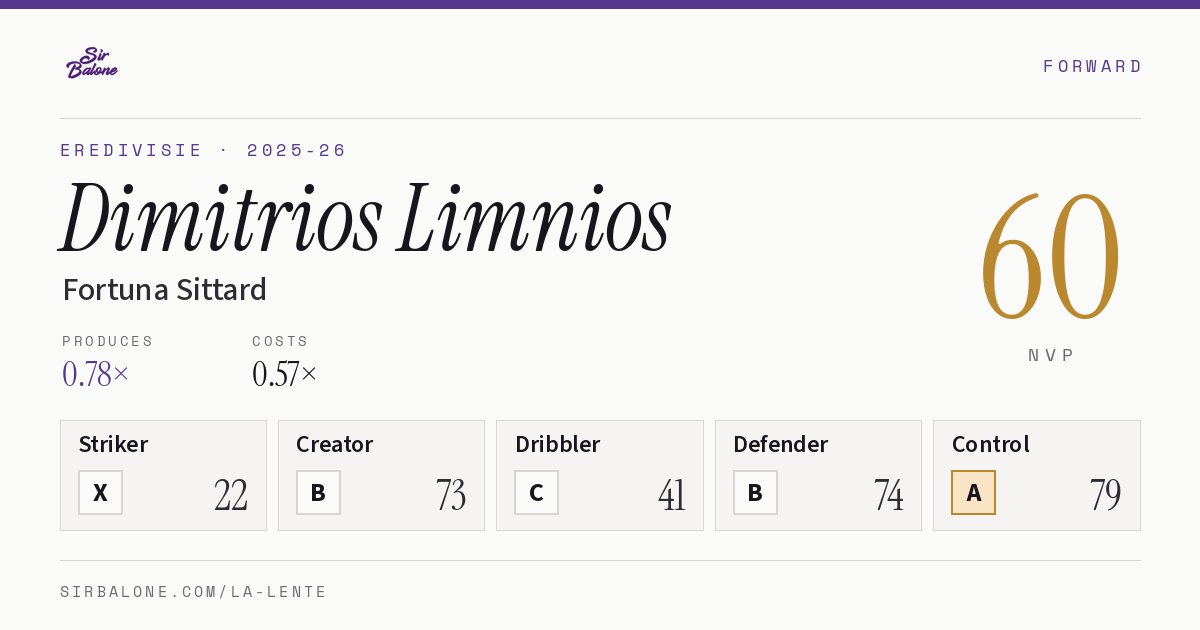Open the sirbalone.com/la-lente link
The width and height of the screenshot is (1200, 630).
point(194,592)
